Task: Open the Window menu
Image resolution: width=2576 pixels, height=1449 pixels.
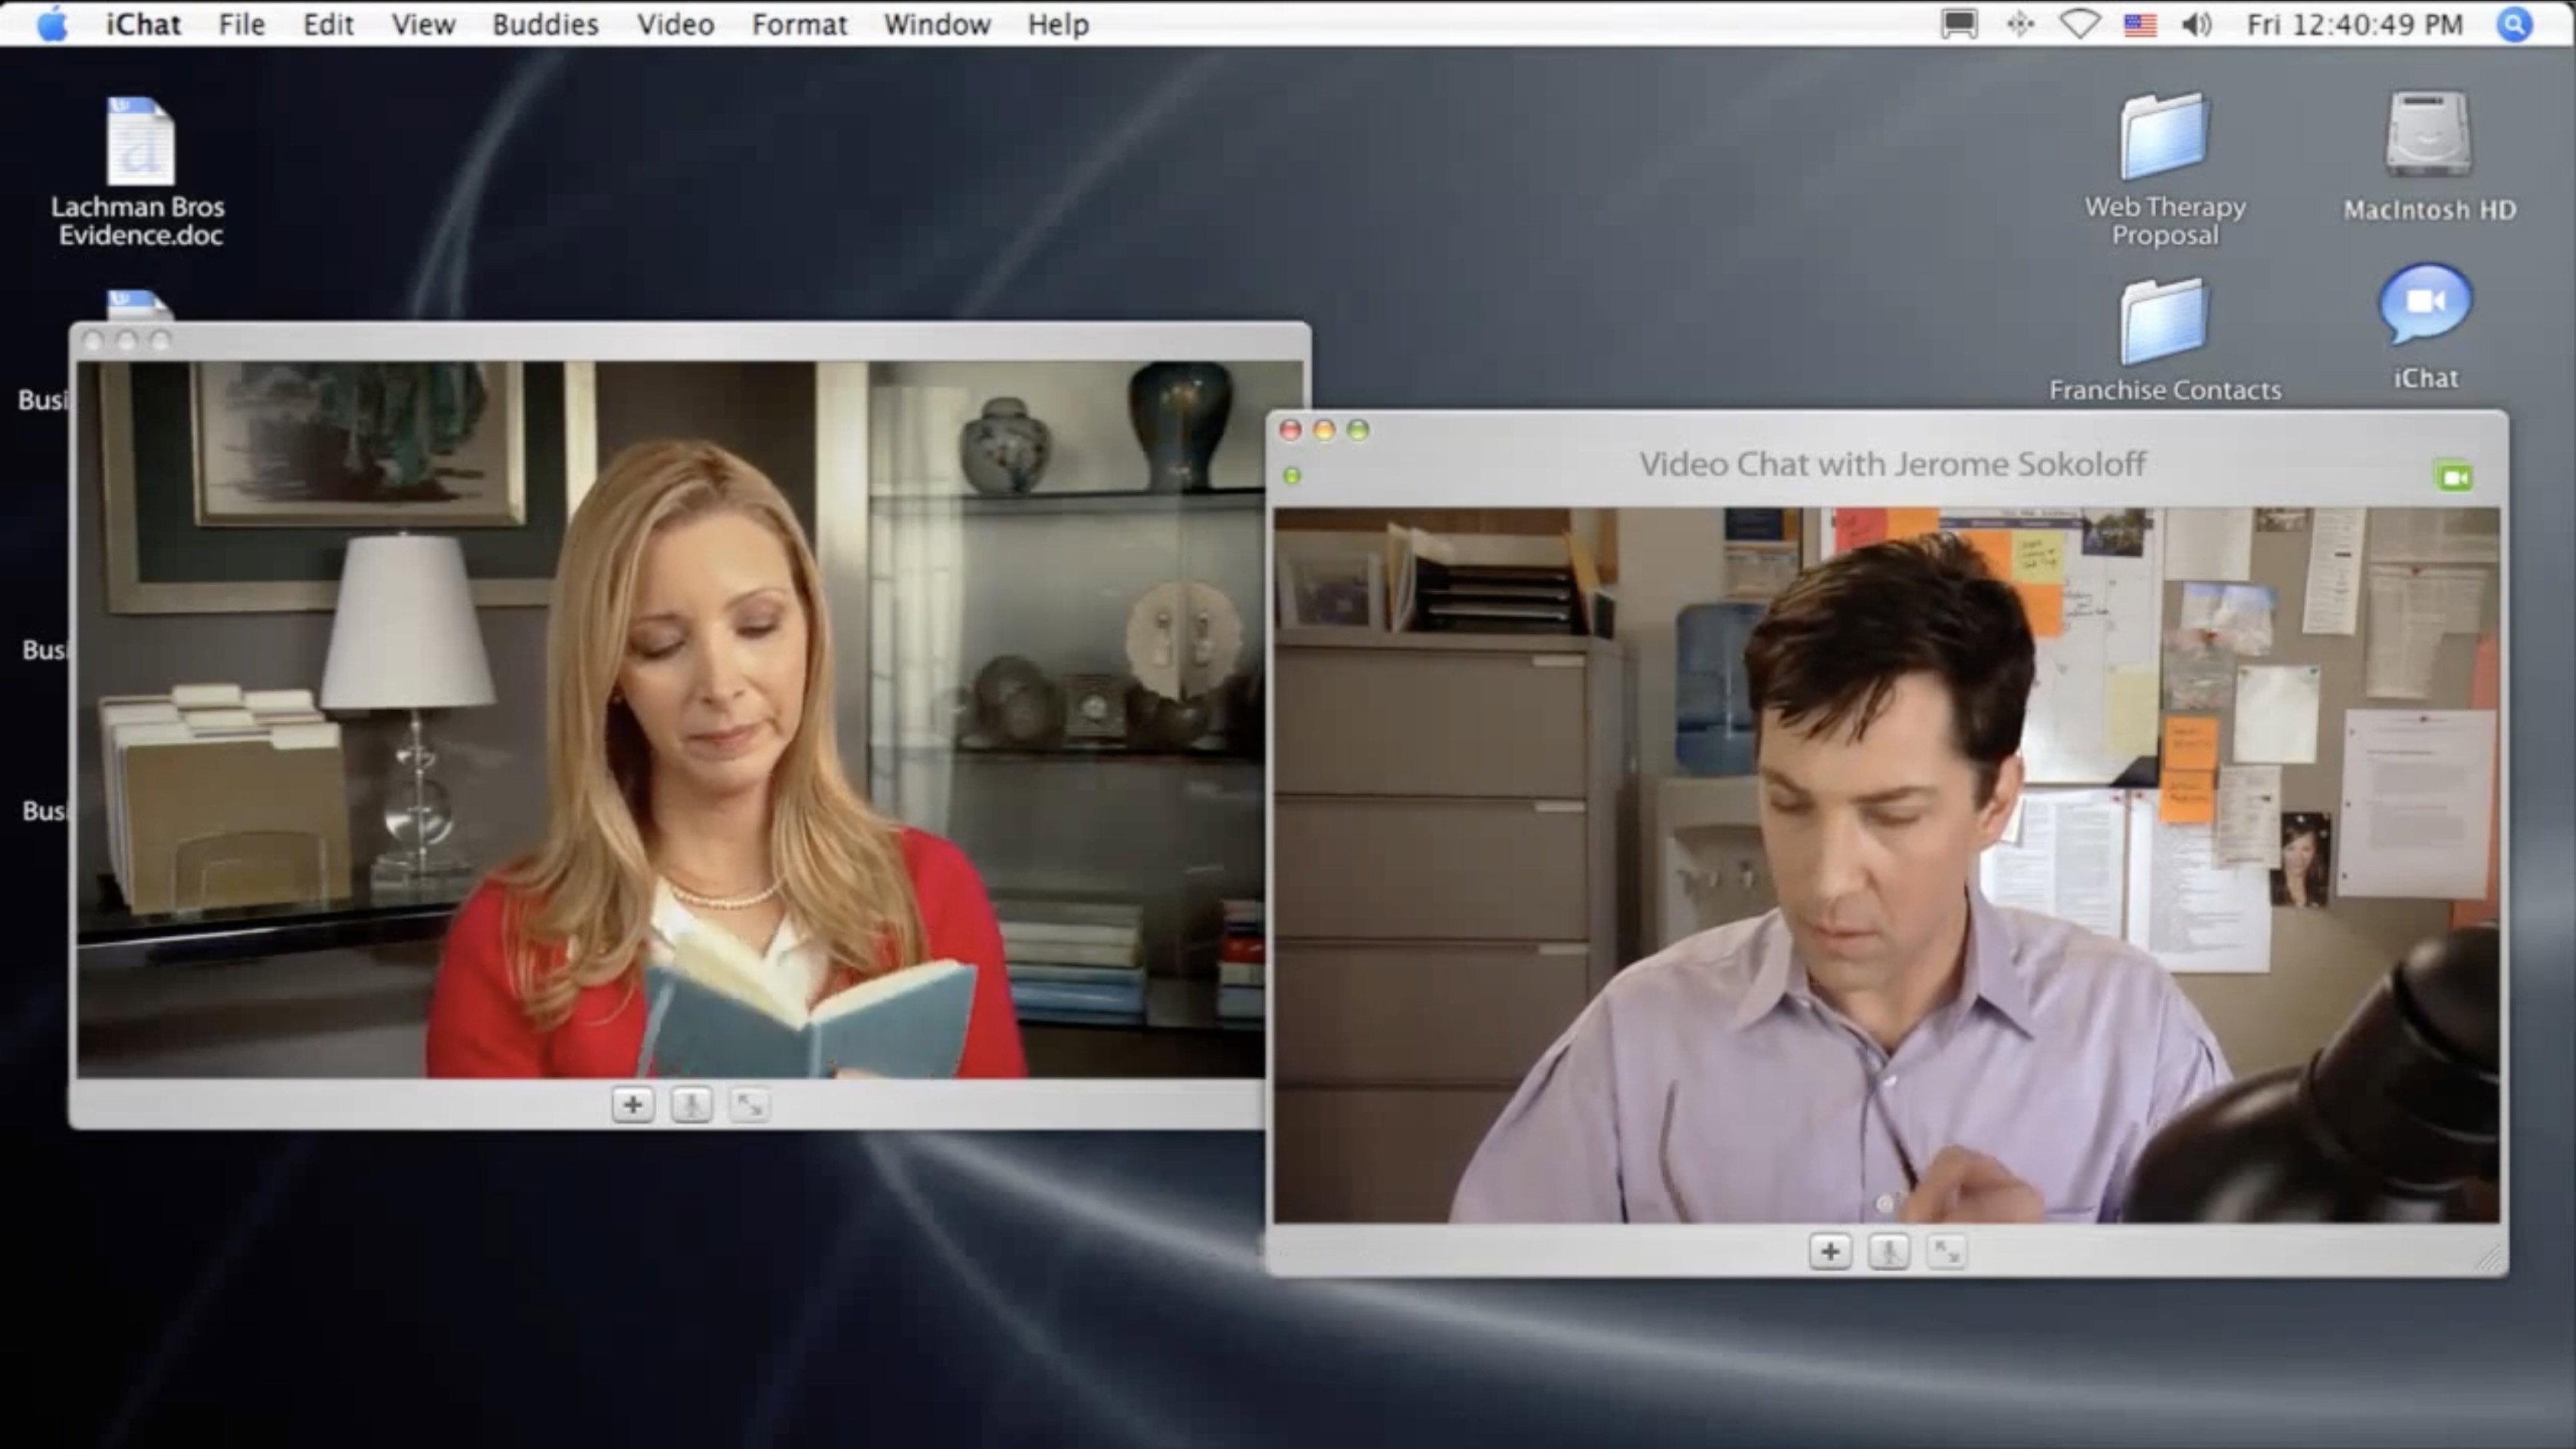Action: click(937, 24)
